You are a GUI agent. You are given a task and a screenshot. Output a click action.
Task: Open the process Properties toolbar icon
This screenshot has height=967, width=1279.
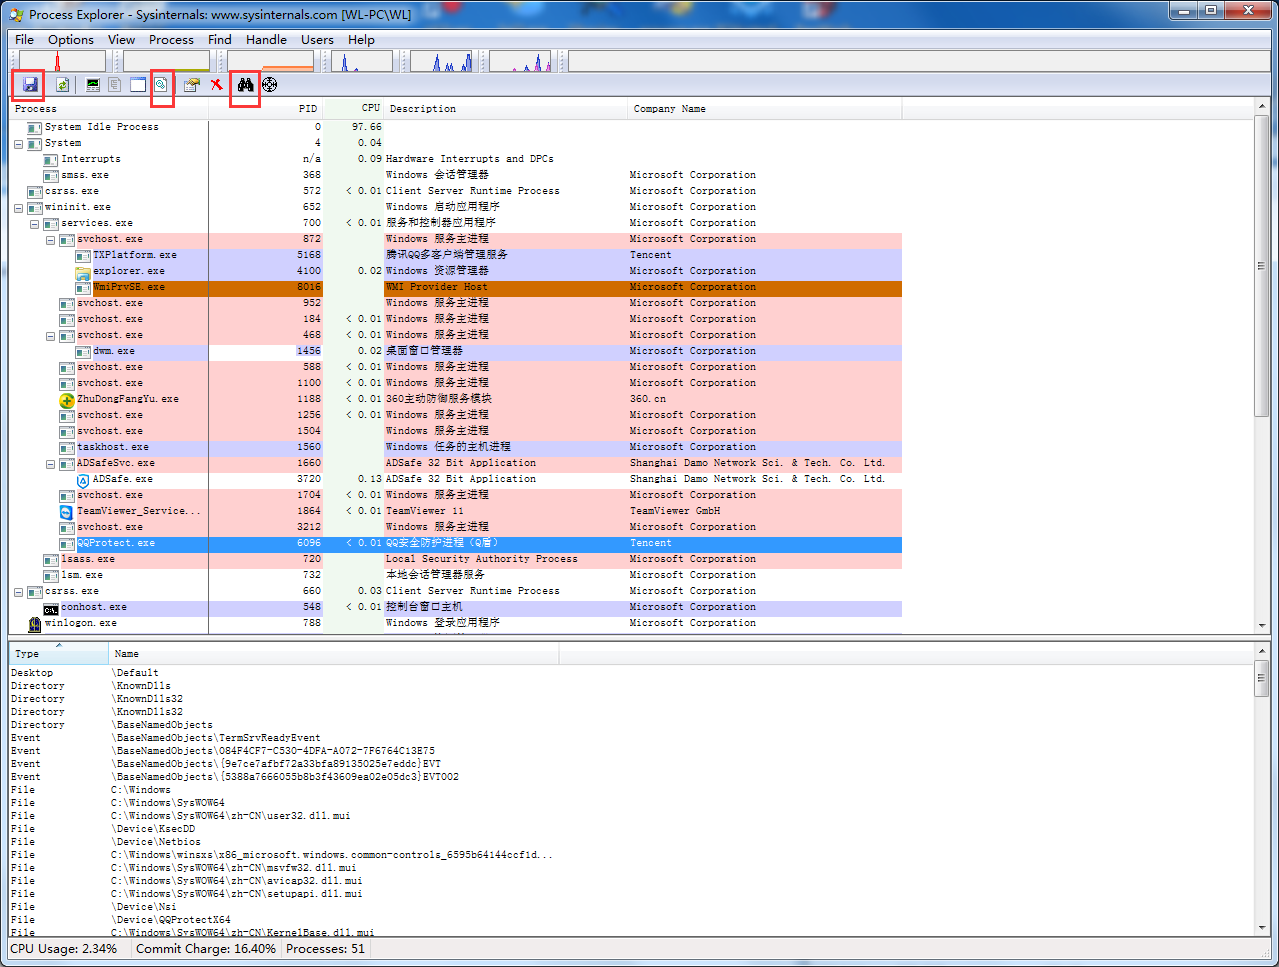point(192,85)
